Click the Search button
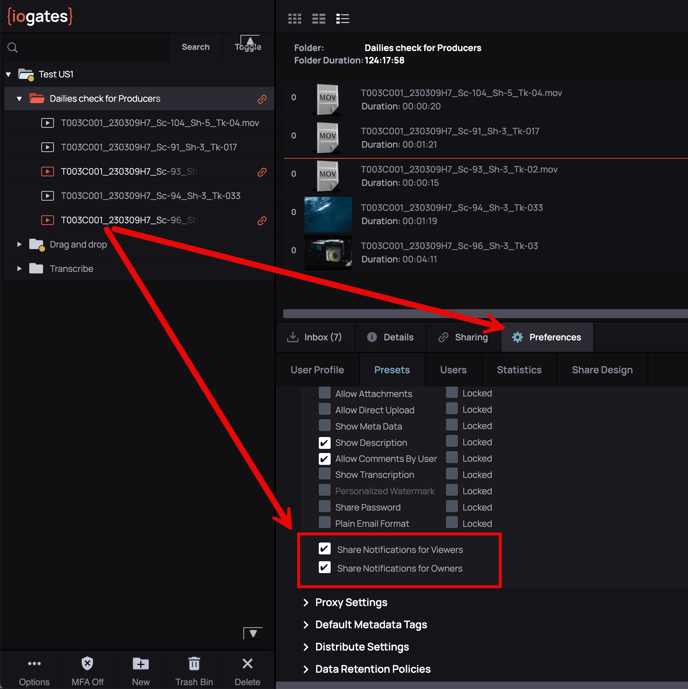Viewport: 688px width, 689px height. pos(196,47)
